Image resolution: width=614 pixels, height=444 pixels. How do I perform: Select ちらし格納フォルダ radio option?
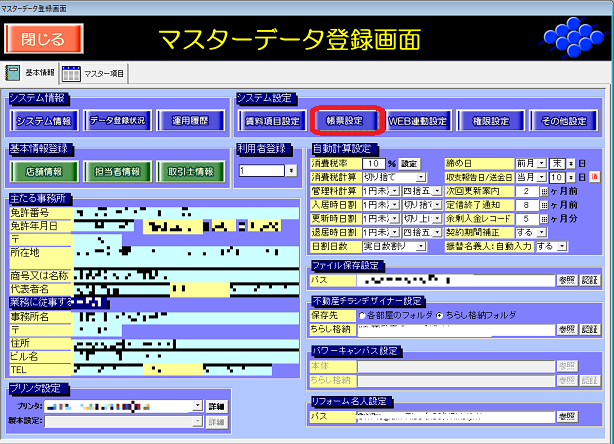[x=439, y=315]
